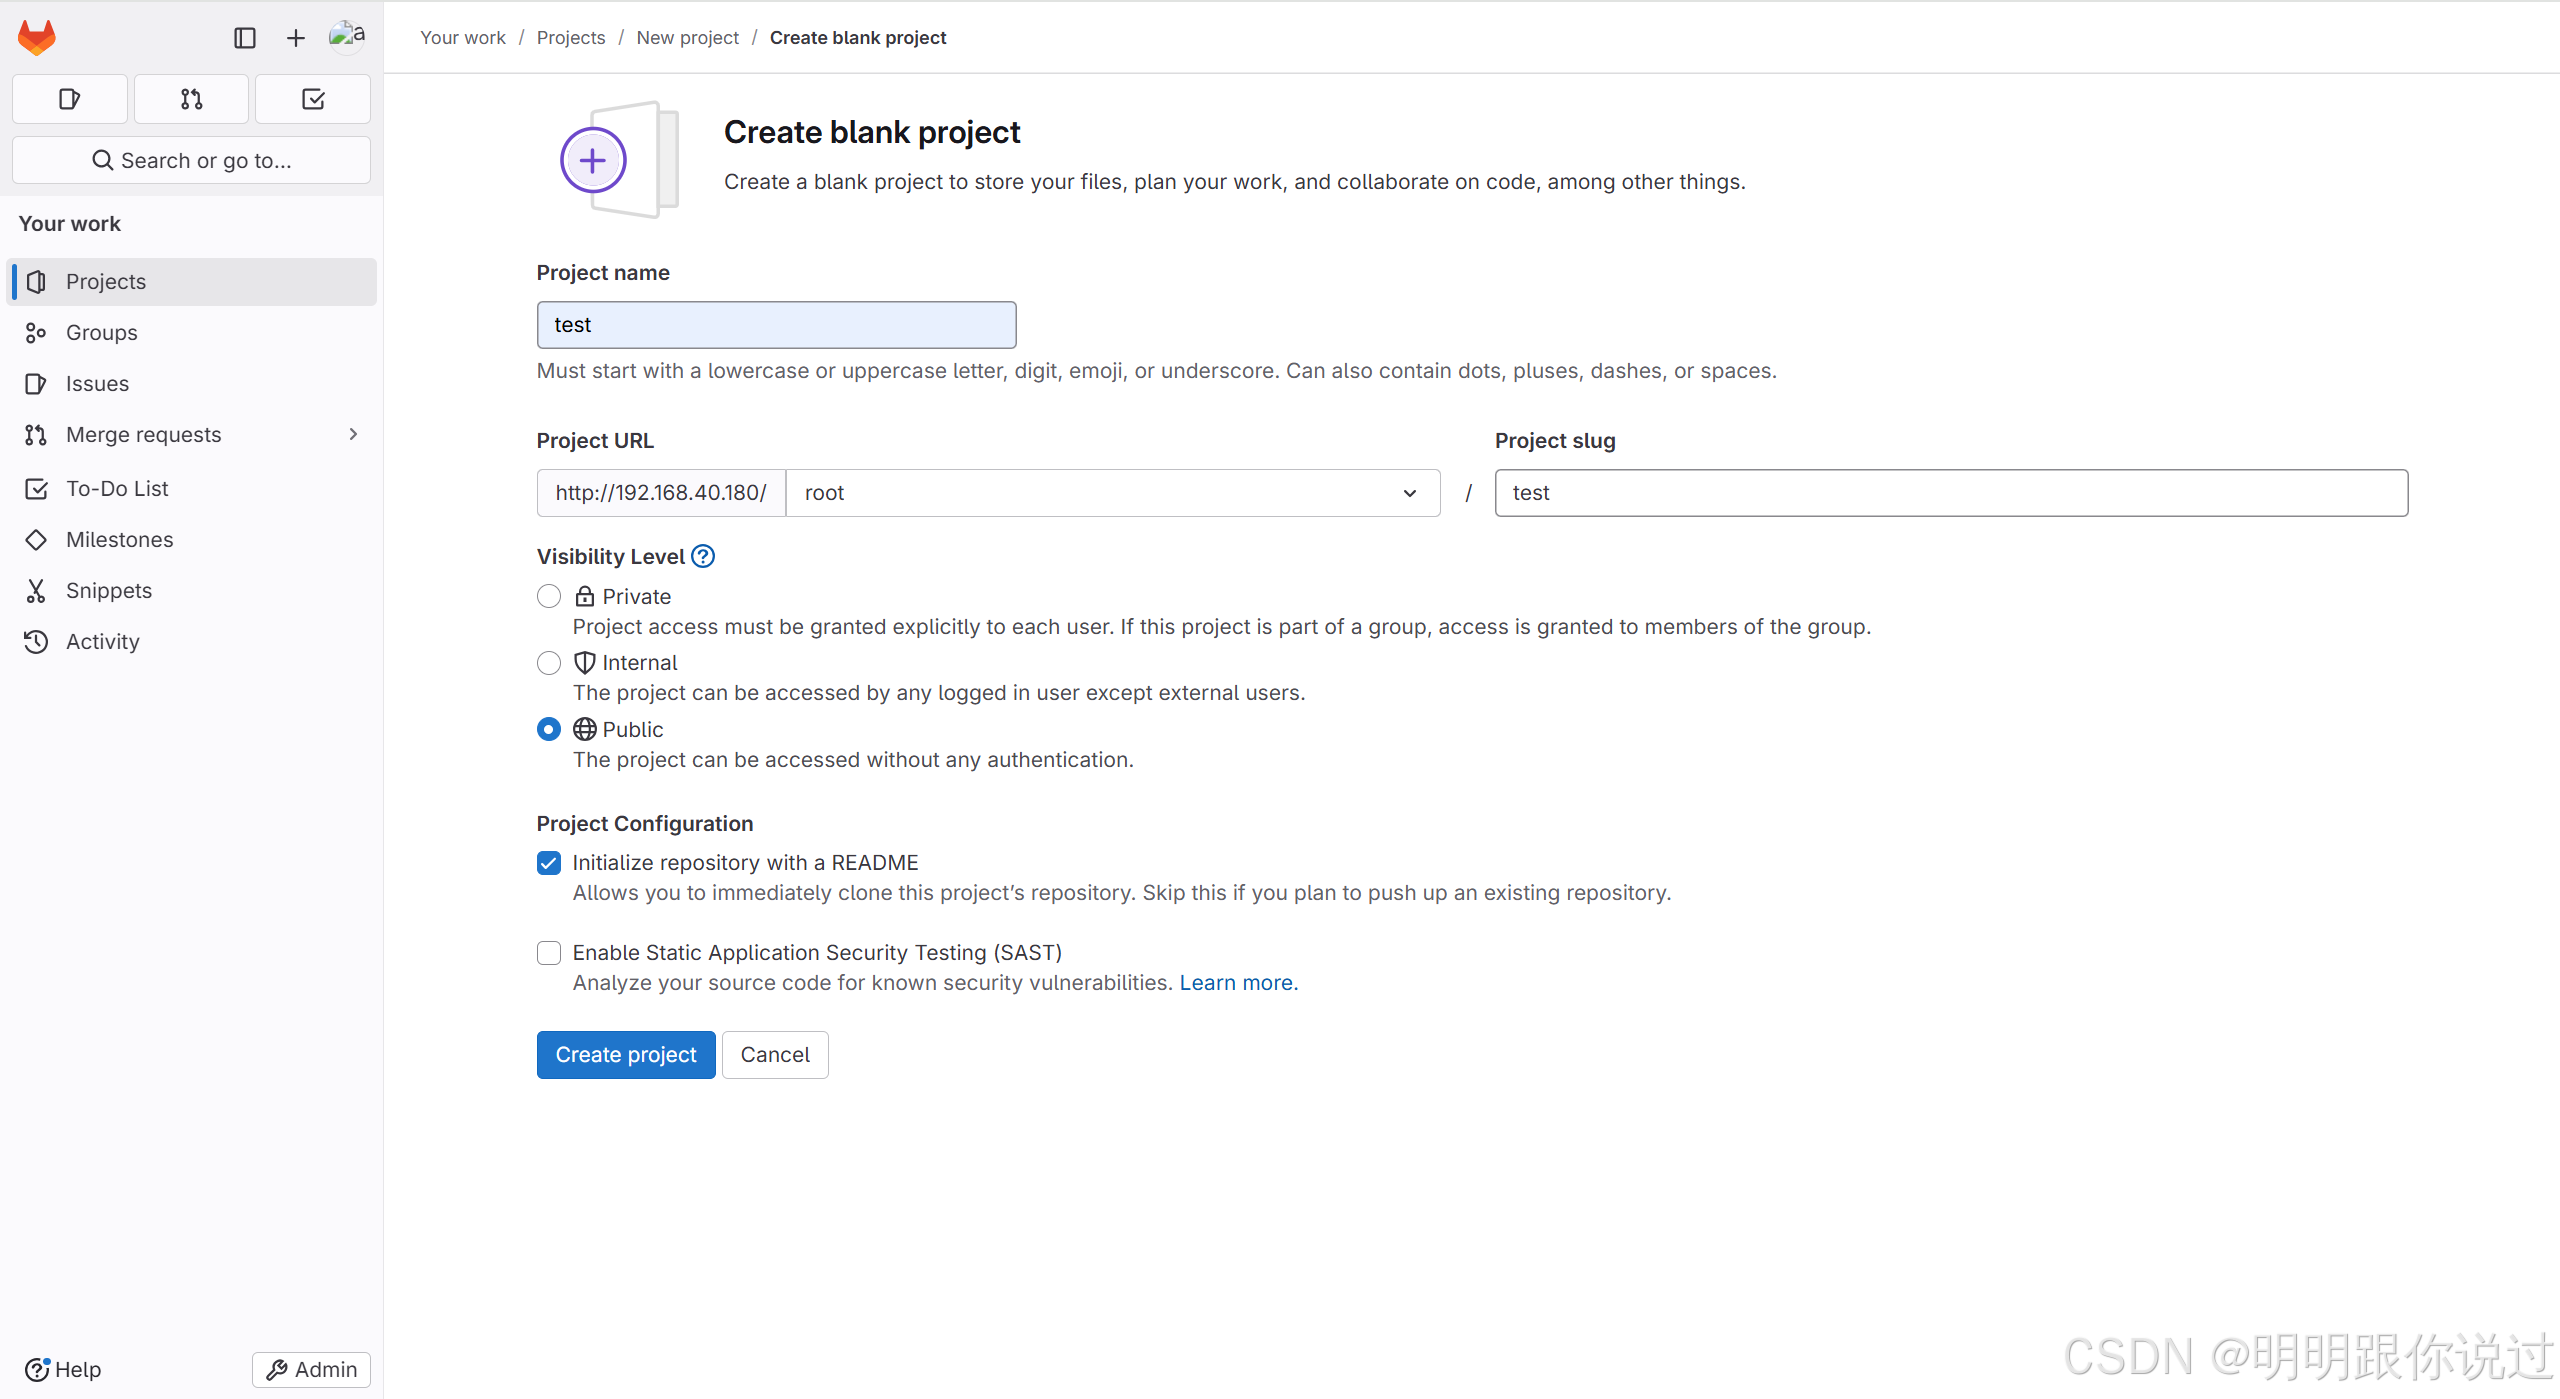This screenshot has height=1399, width=2560.
Task: Click the Create project button
Action: [626, 1055]
